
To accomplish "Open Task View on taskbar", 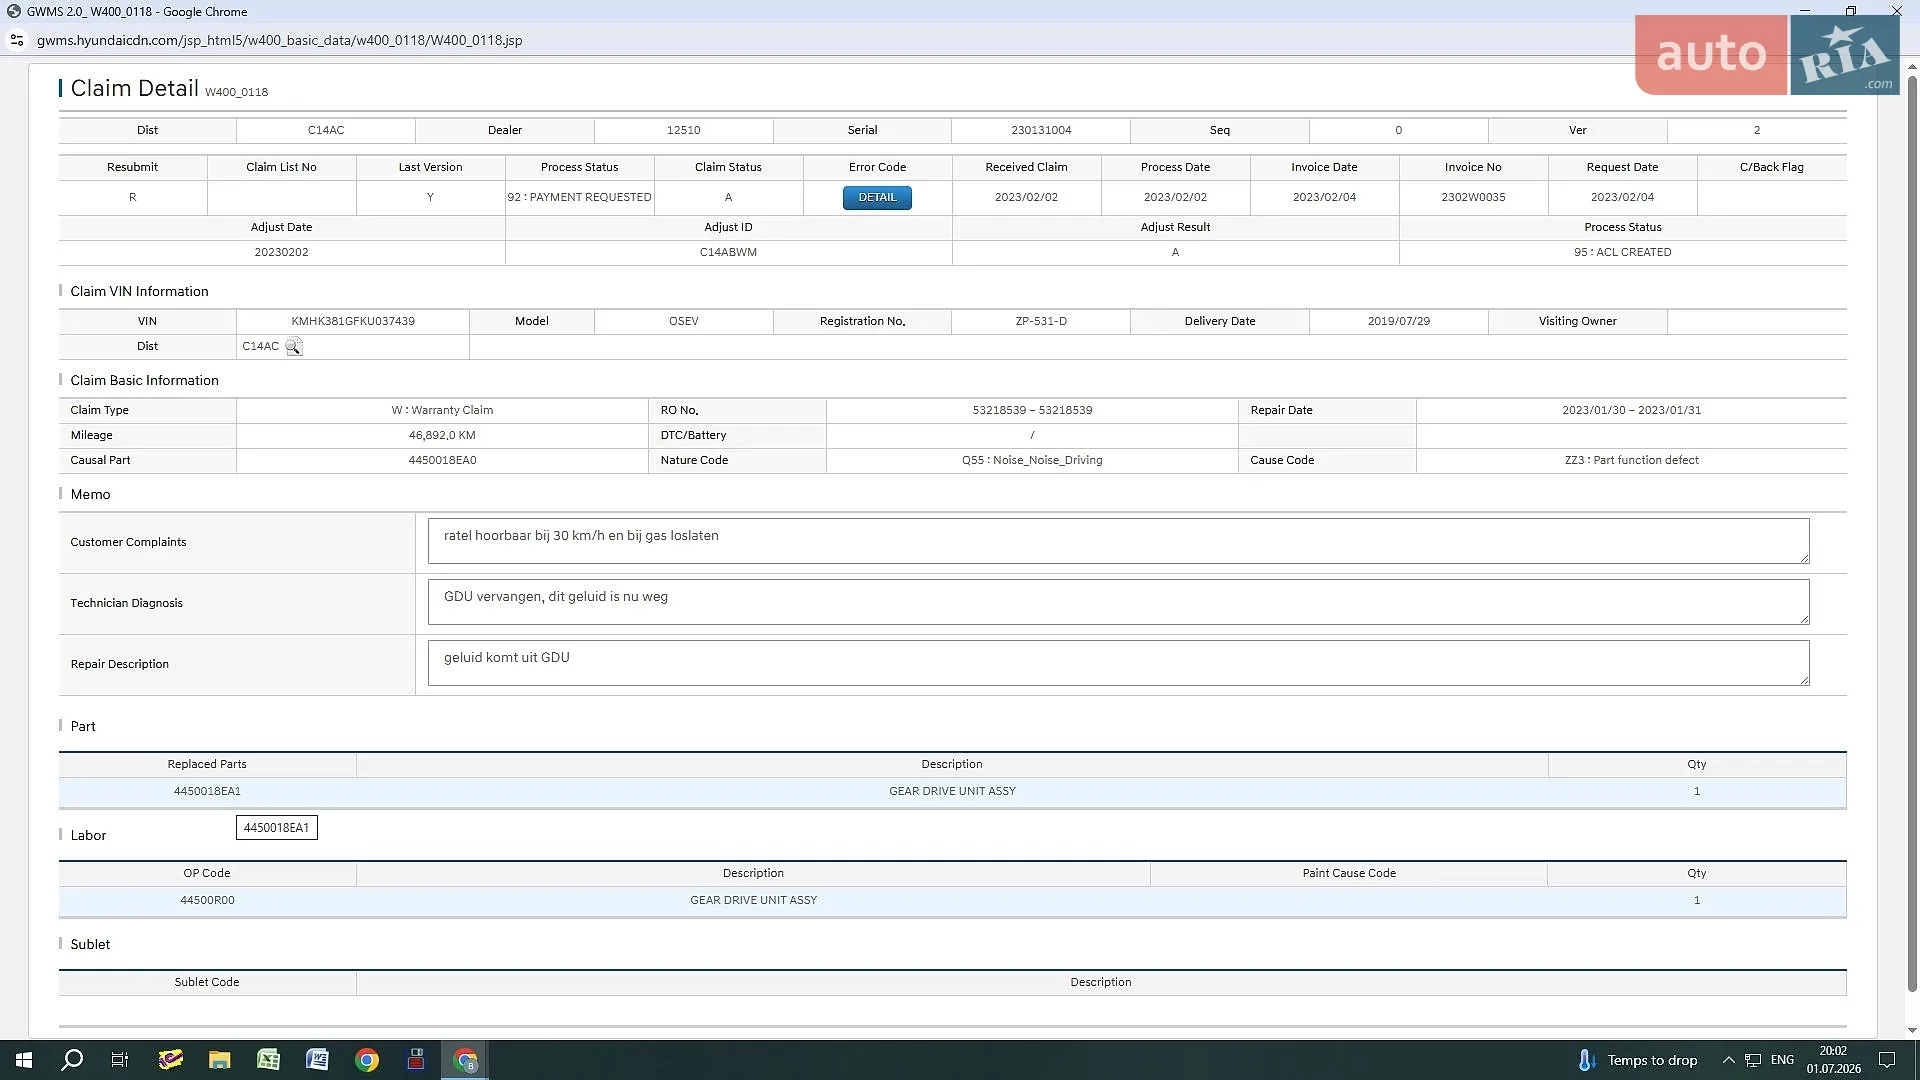I will coord(120,1060).
